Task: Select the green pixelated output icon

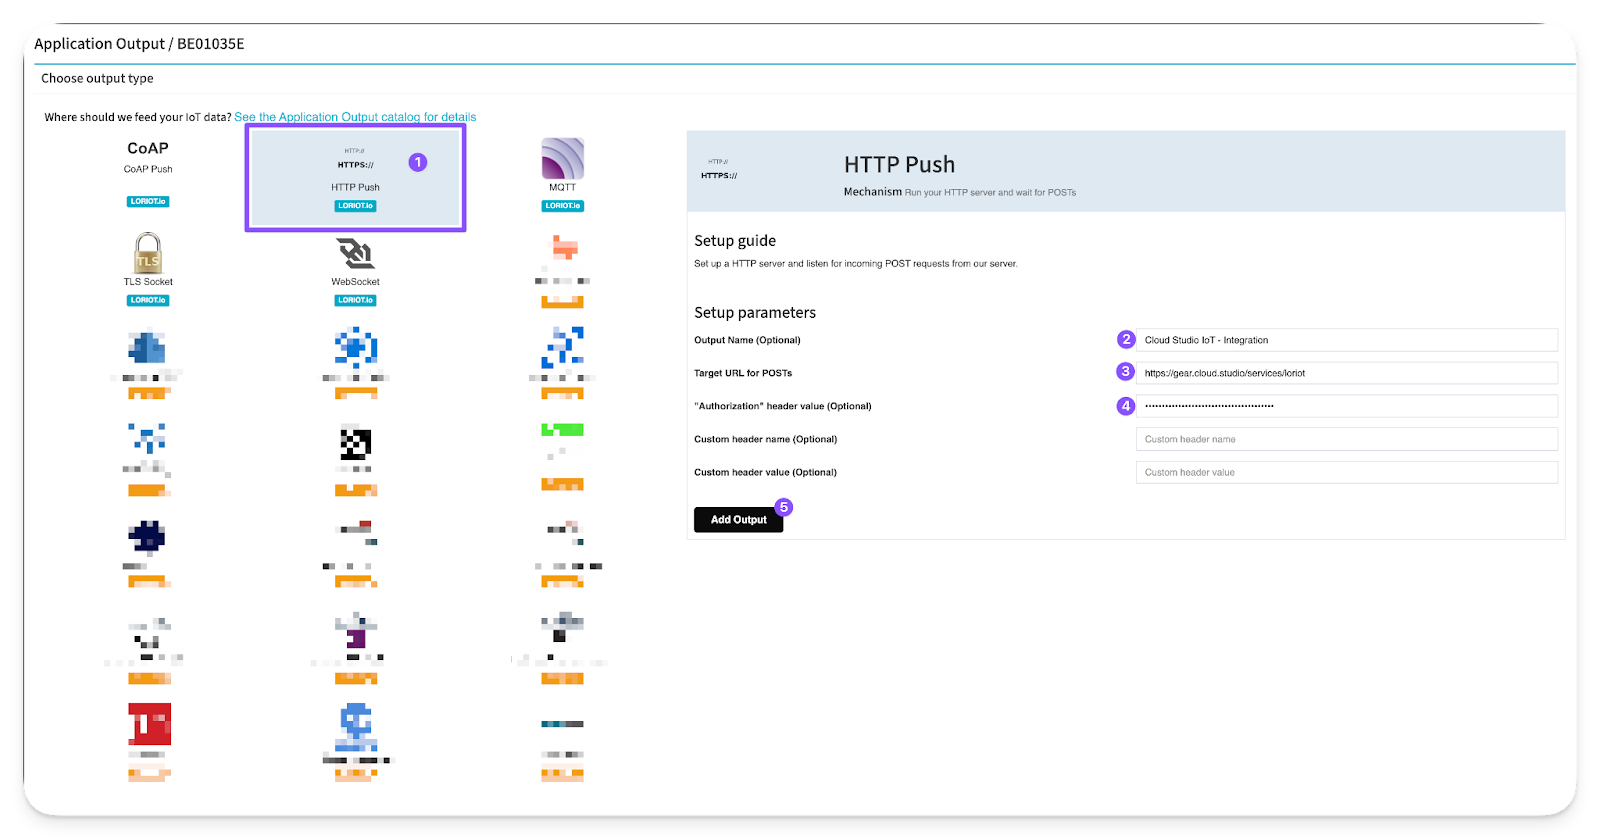Action: (562, 430)
